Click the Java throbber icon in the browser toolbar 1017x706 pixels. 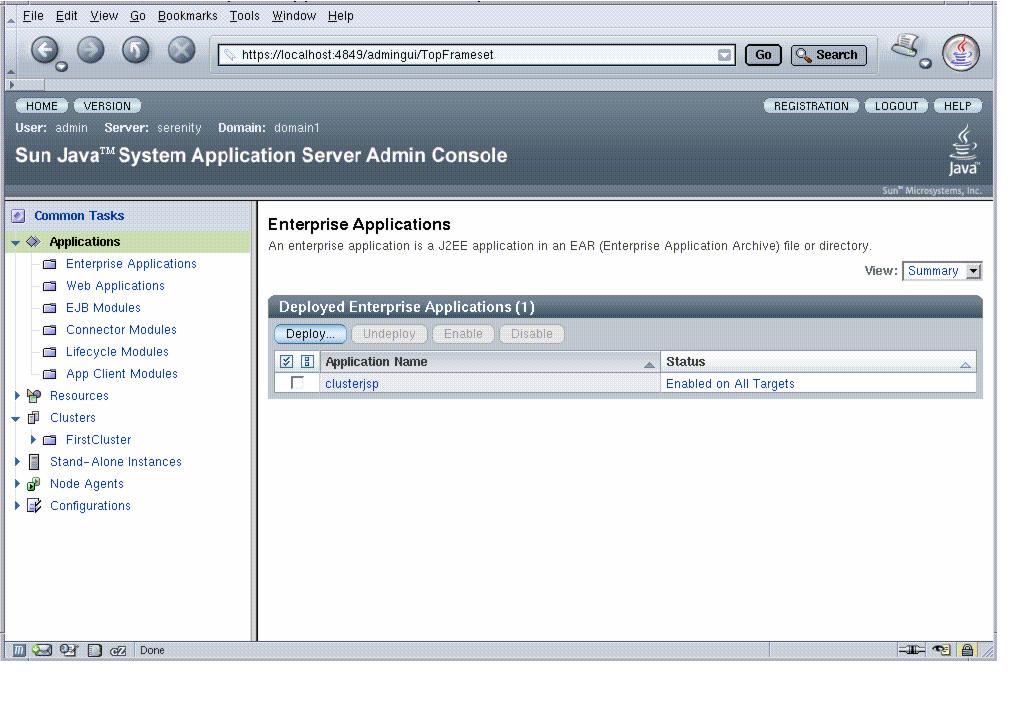coord(961,53)
